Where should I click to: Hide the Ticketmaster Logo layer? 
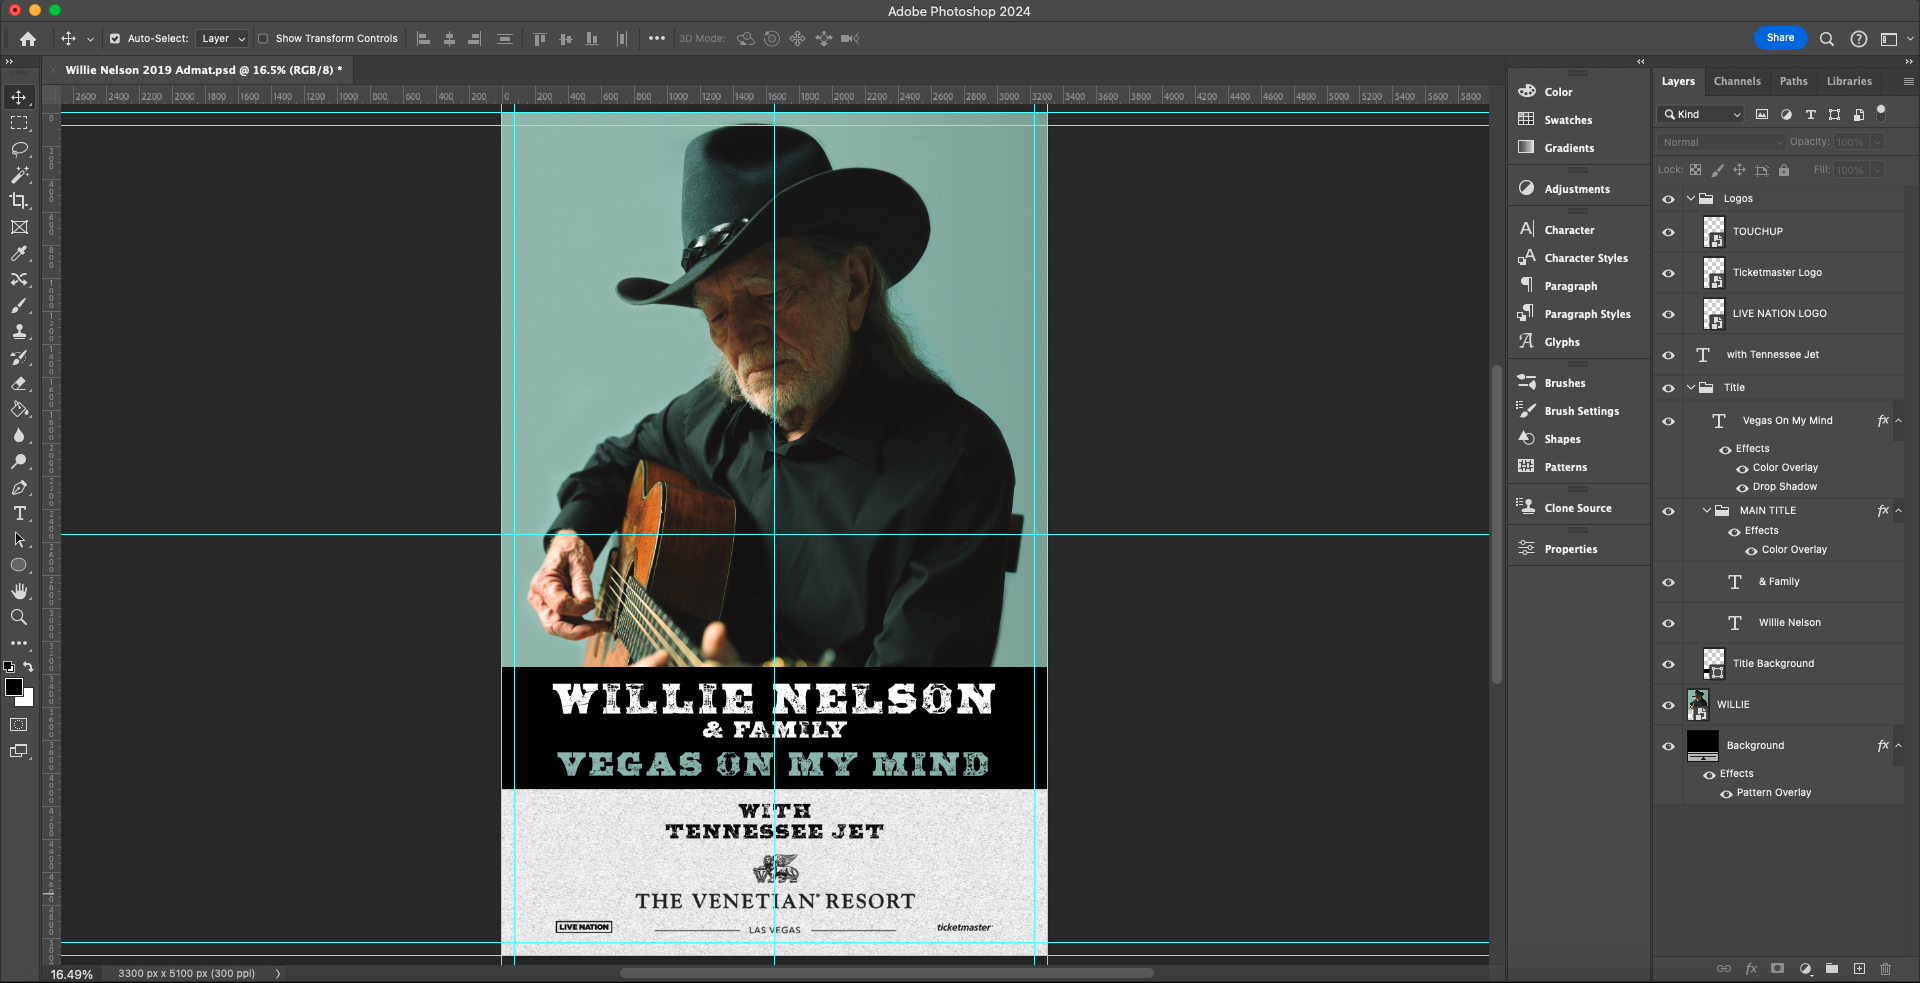pos(1668,273)
